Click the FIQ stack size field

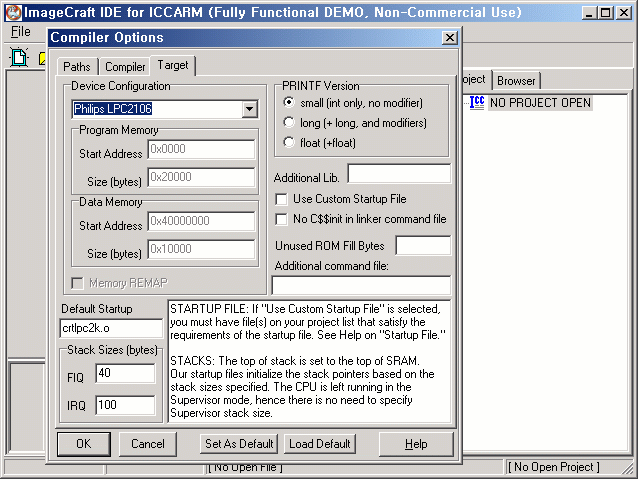pyautogui.click(x=125, y=373)
